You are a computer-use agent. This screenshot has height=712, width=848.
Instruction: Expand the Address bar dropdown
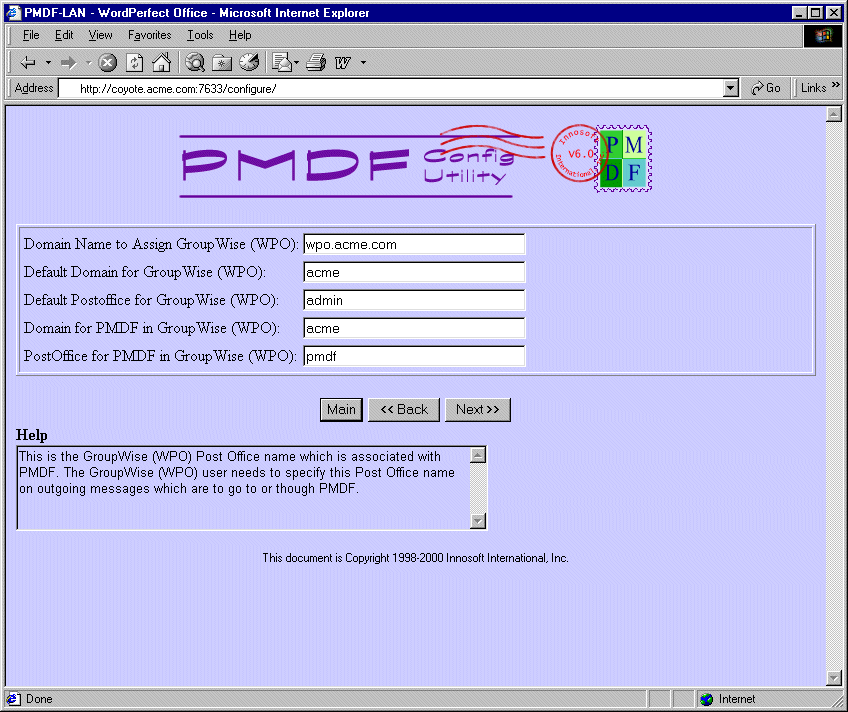click(731, 88)
